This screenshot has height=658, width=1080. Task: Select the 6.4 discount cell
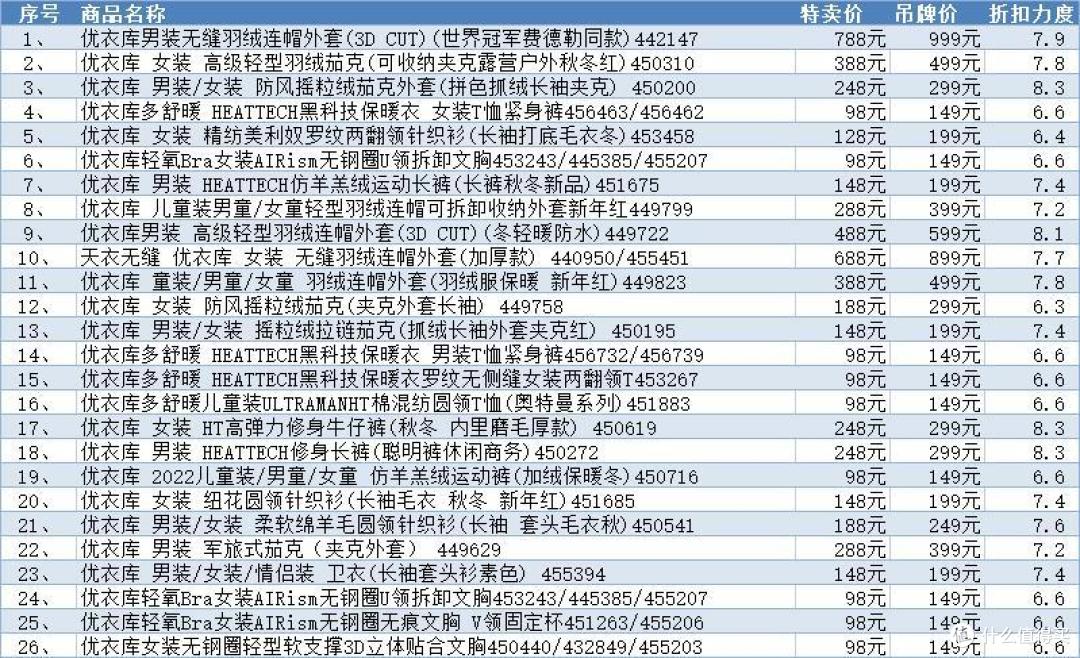[x=1048, y=136]
